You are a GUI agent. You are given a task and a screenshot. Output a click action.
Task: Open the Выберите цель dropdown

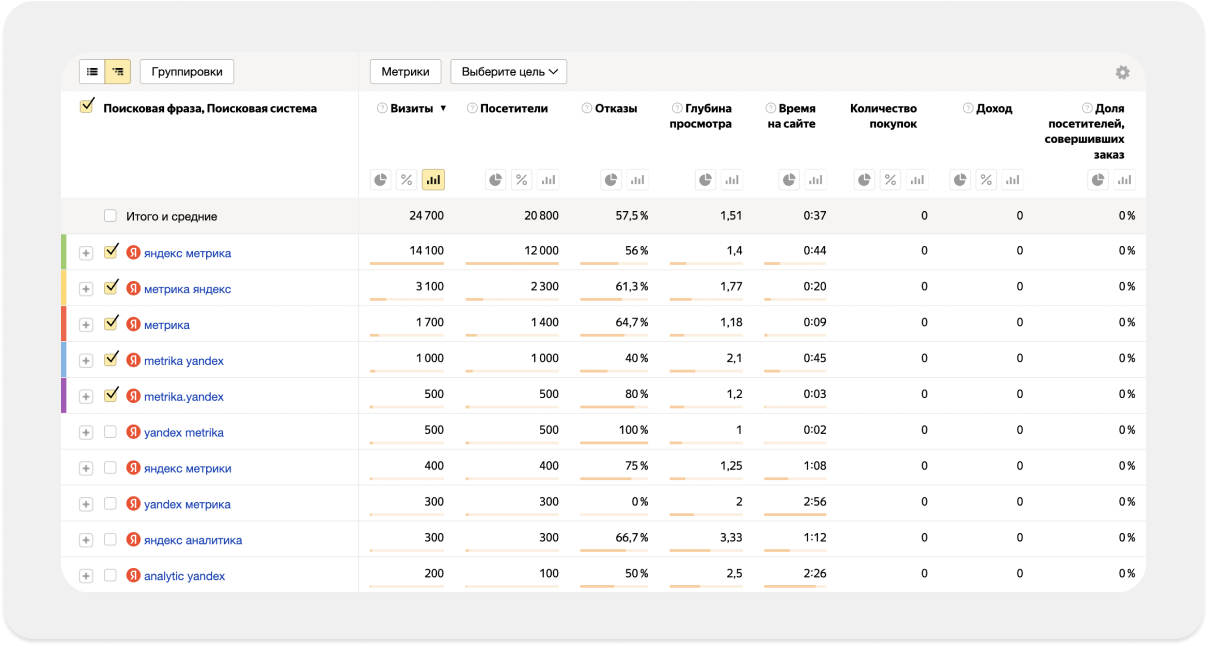508,72
